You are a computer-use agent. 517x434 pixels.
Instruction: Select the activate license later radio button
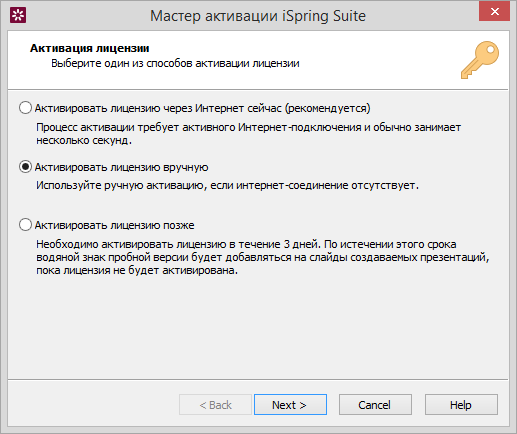click(25, 225)
